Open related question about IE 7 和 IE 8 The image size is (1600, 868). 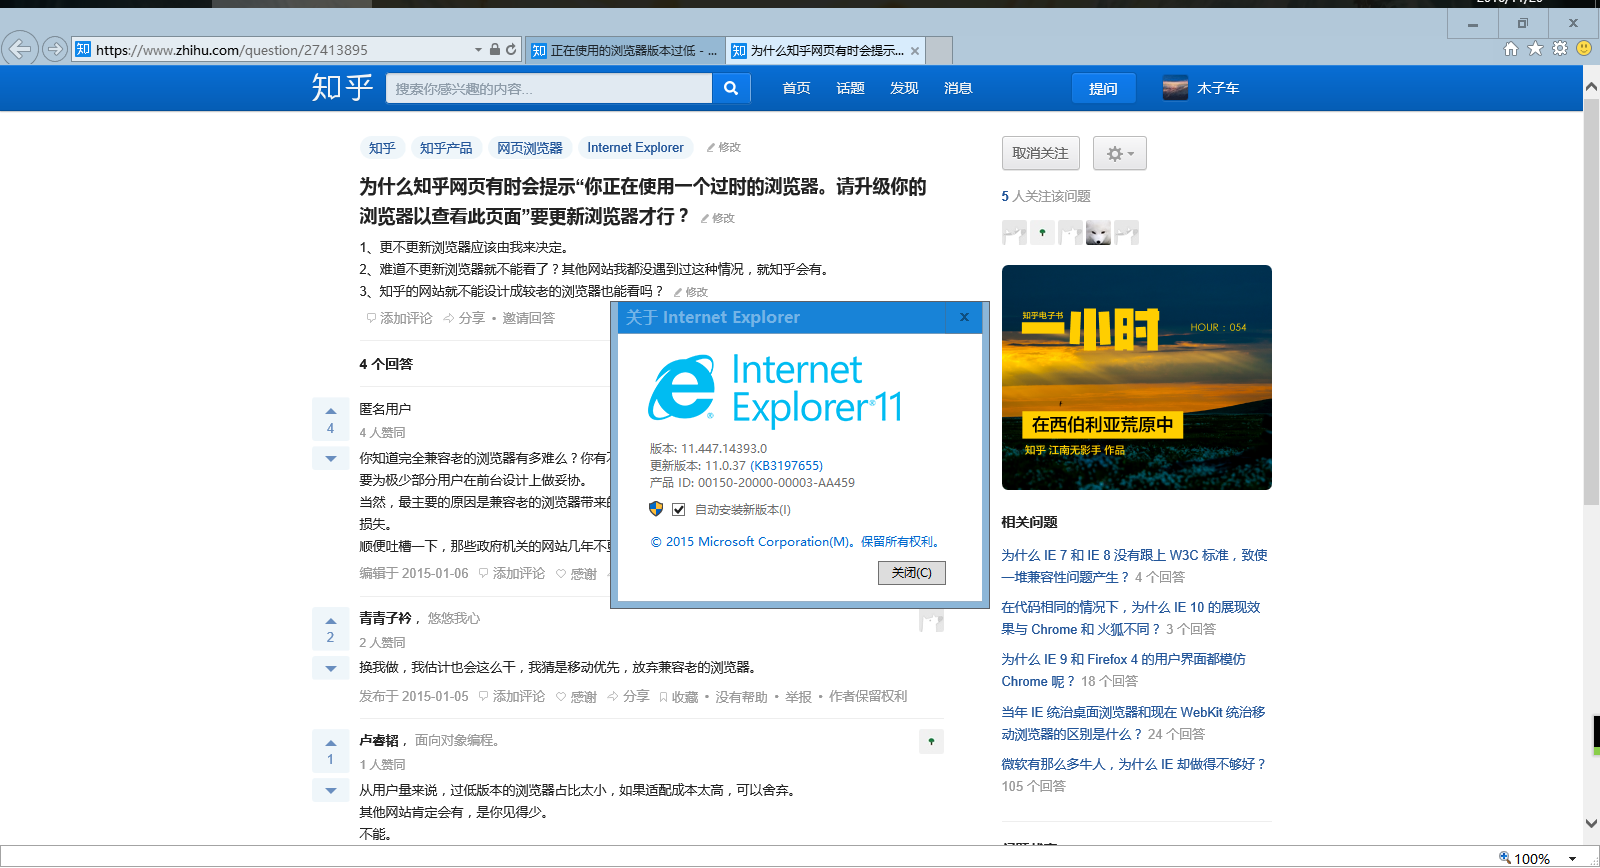[x=1134, y=566]
